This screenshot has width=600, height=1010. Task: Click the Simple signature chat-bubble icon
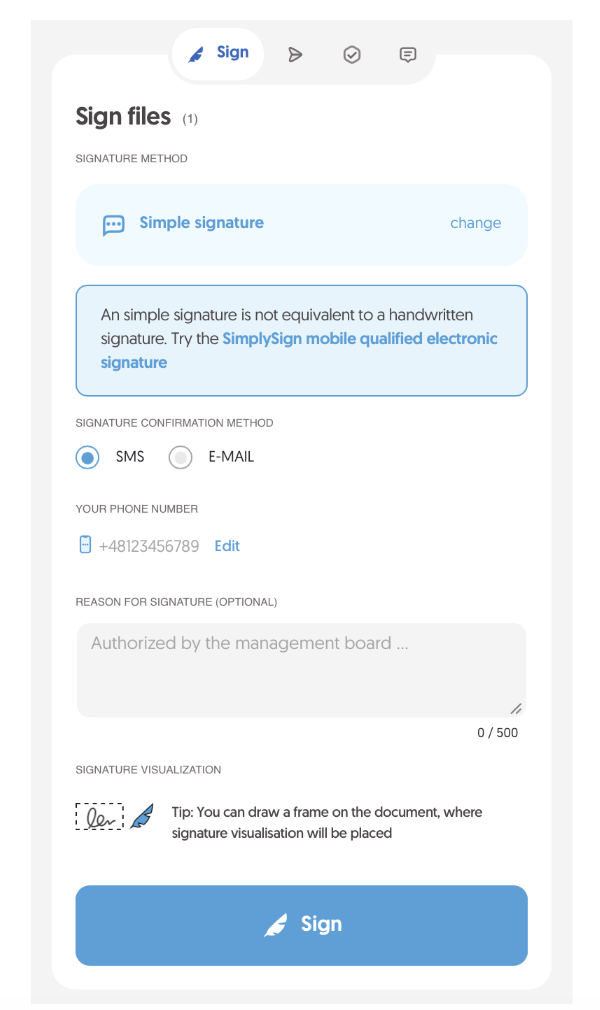pyautogui.click(x=114, y=224)
